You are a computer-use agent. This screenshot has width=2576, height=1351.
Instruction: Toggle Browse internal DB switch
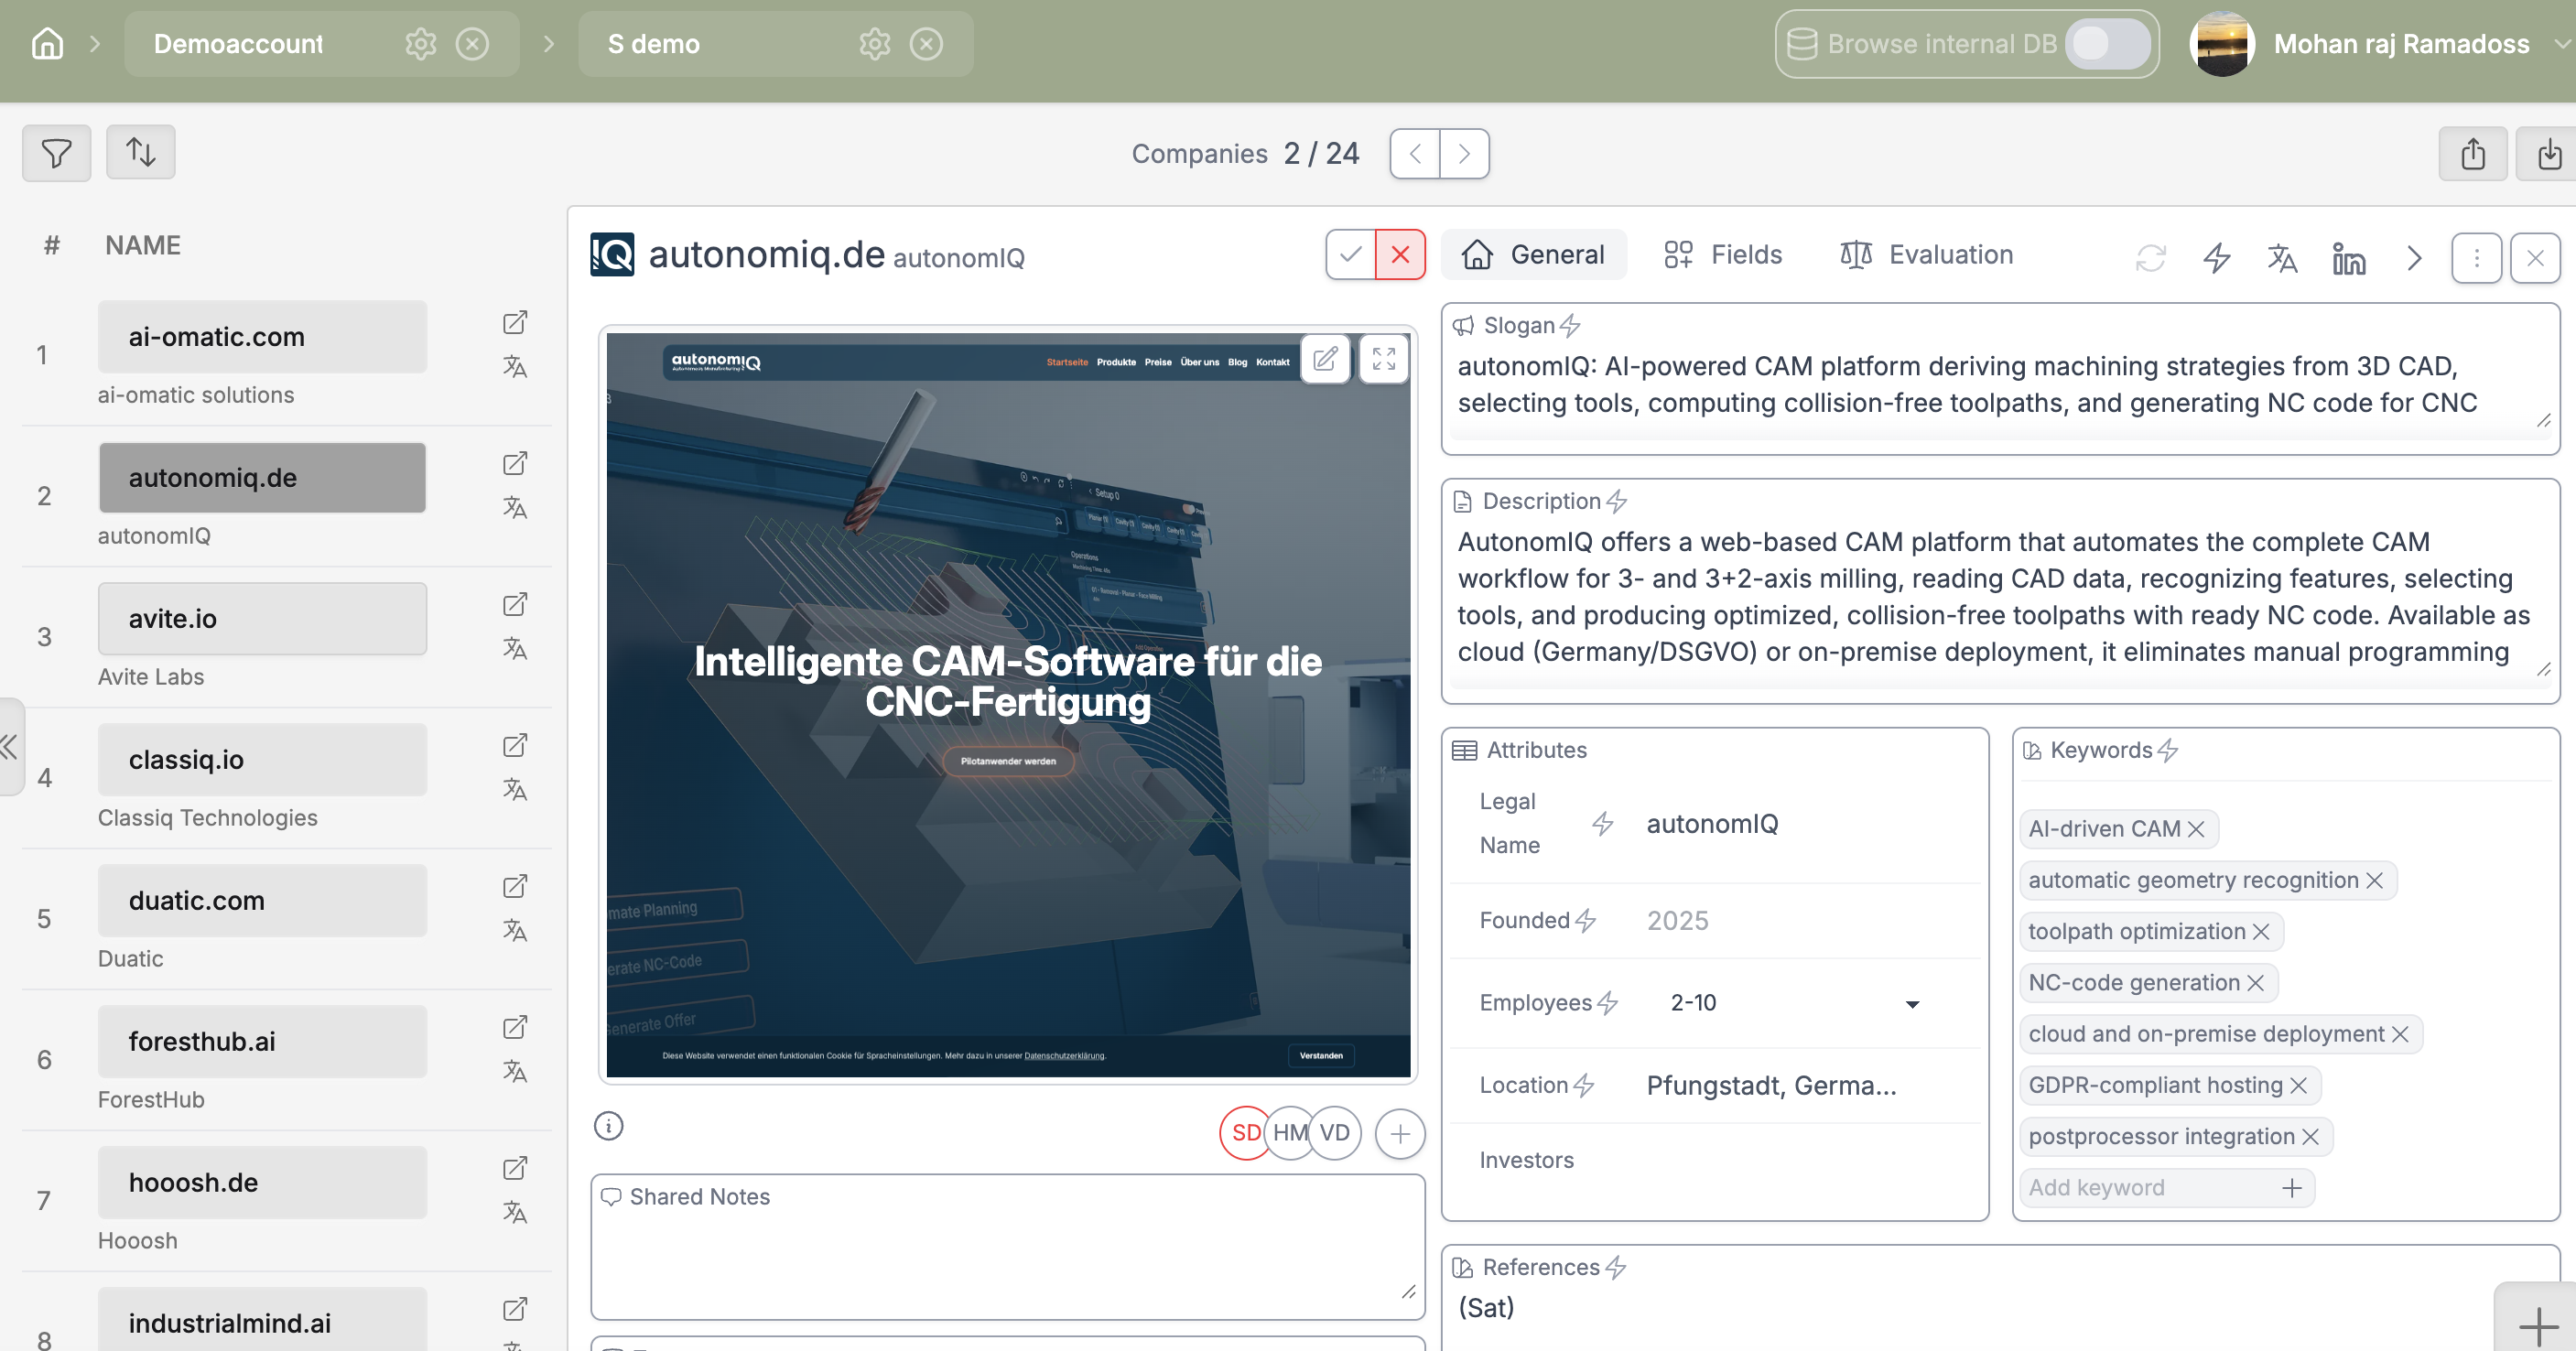pos(2107,44)
